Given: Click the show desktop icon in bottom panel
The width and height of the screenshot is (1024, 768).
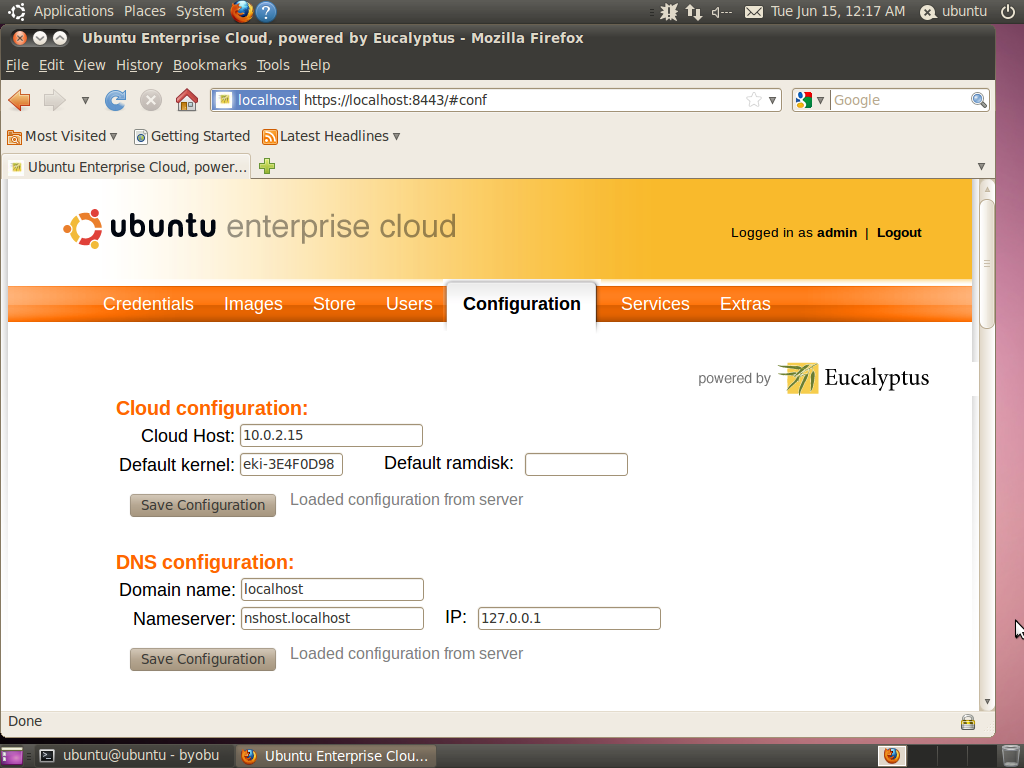Looking at the screenshot, I should (x=11, y=756).
